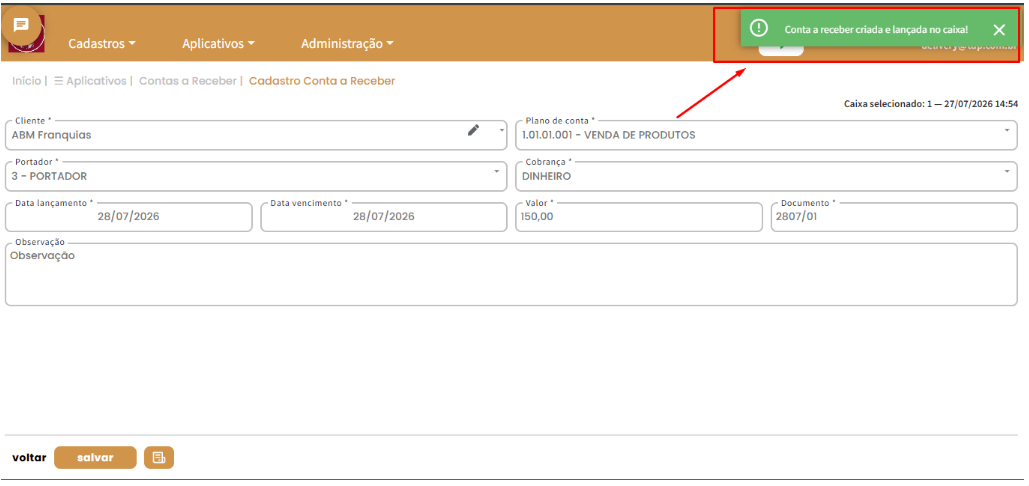Click 'ABM Franquias' client name
Screen dimensions: 1029x486
pyautogui.click(x=52, y=135)
